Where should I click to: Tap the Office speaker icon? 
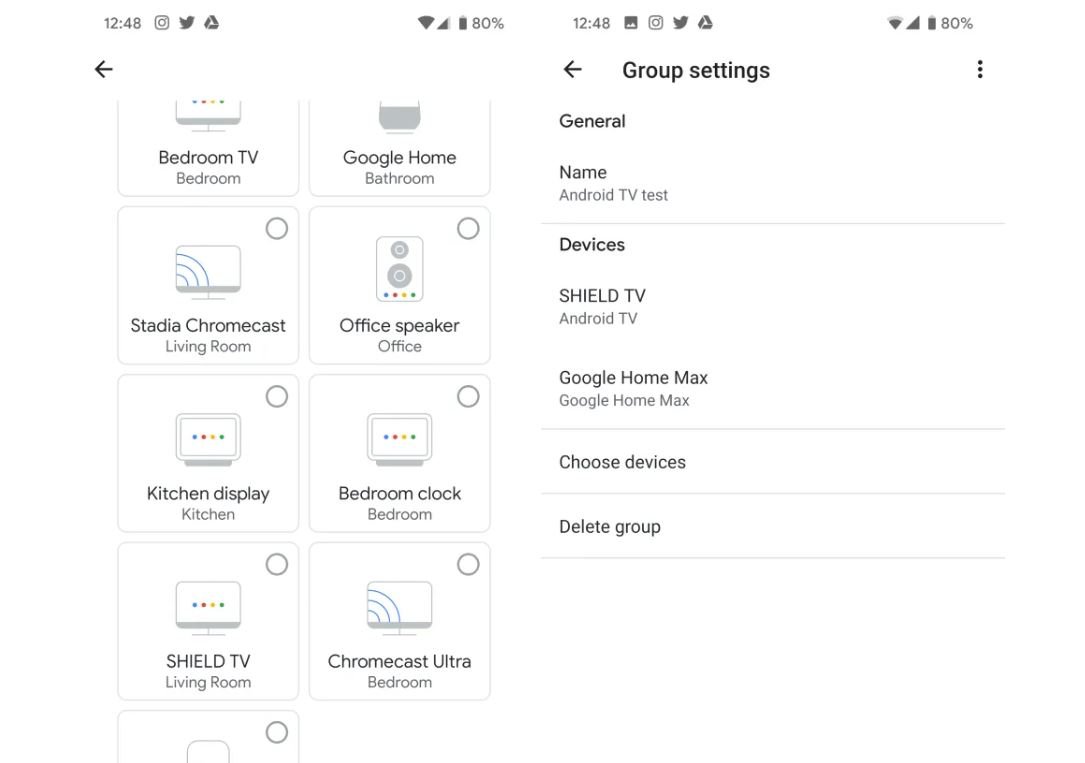tap(399, 269)
